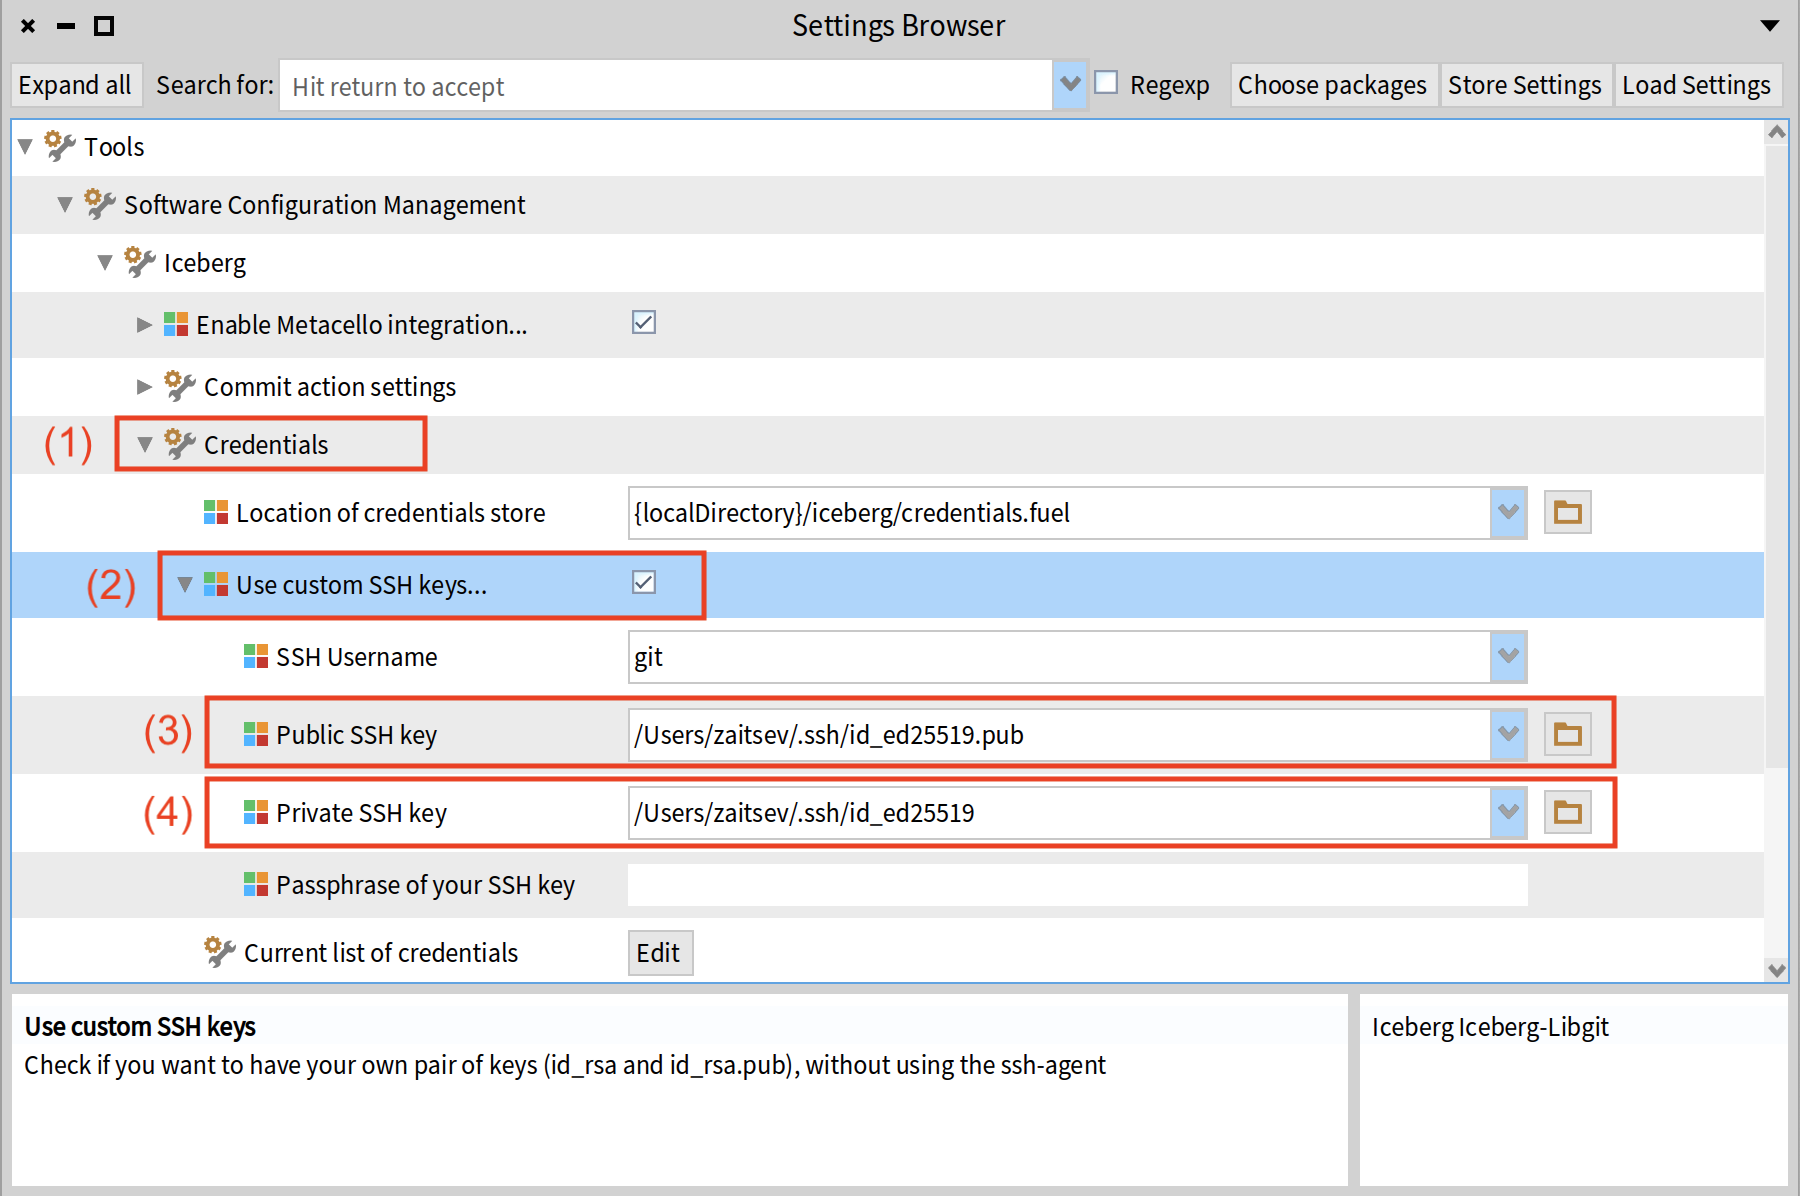Click the Iceberg settings group icon
Viewport: 1800px width, 1196px height.
coord(139,263)
